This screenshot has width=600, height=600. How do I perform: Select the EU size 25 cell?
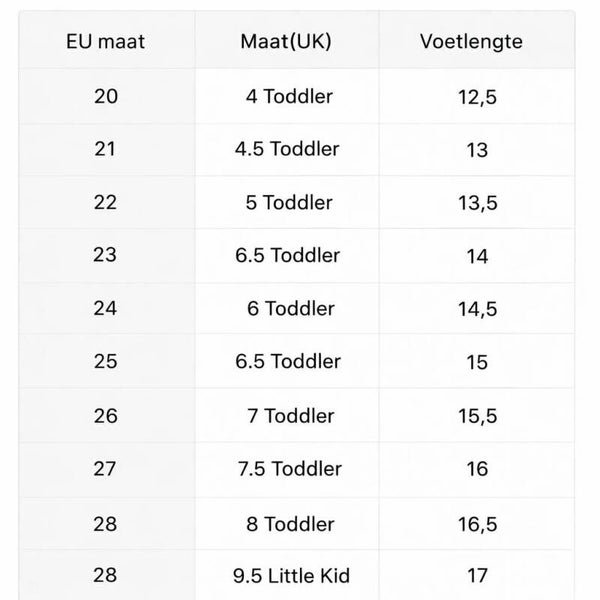click(105, 362)
